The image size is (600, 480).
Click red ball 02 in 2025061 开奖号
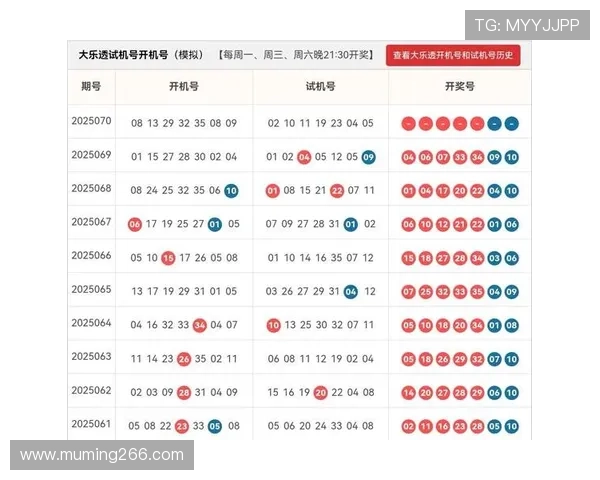[408, 426]
